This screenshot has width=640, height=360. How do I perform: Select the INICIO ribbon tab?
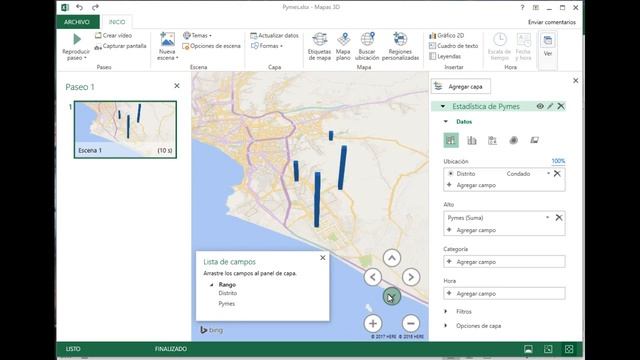pyautogui.click(x=117, y=22)
